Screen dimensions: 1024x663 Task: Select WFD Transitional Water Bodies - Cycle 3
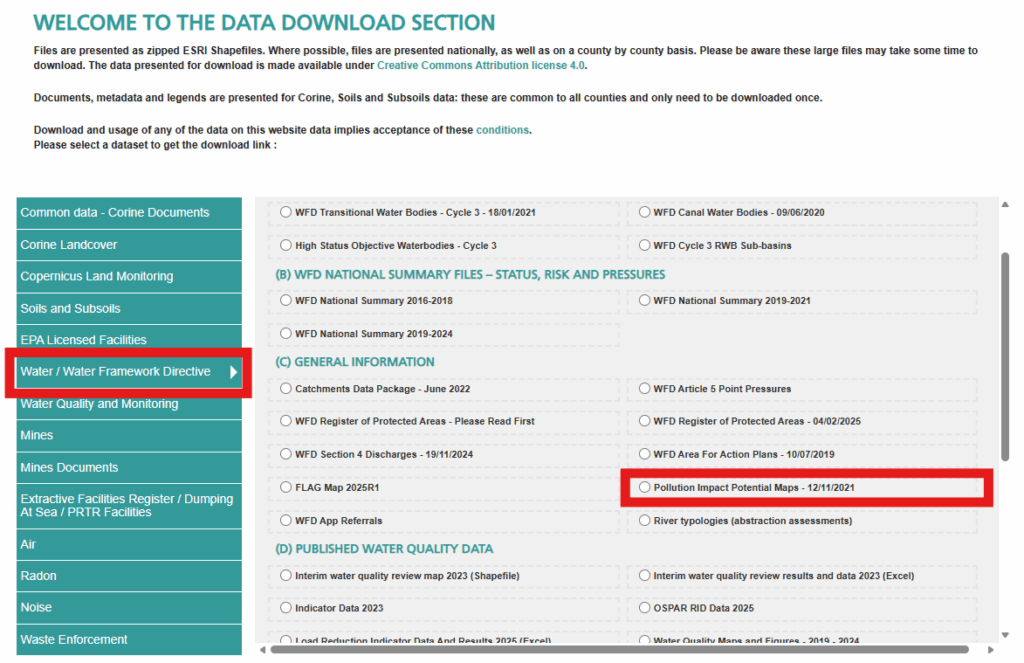tap(288, 212)
